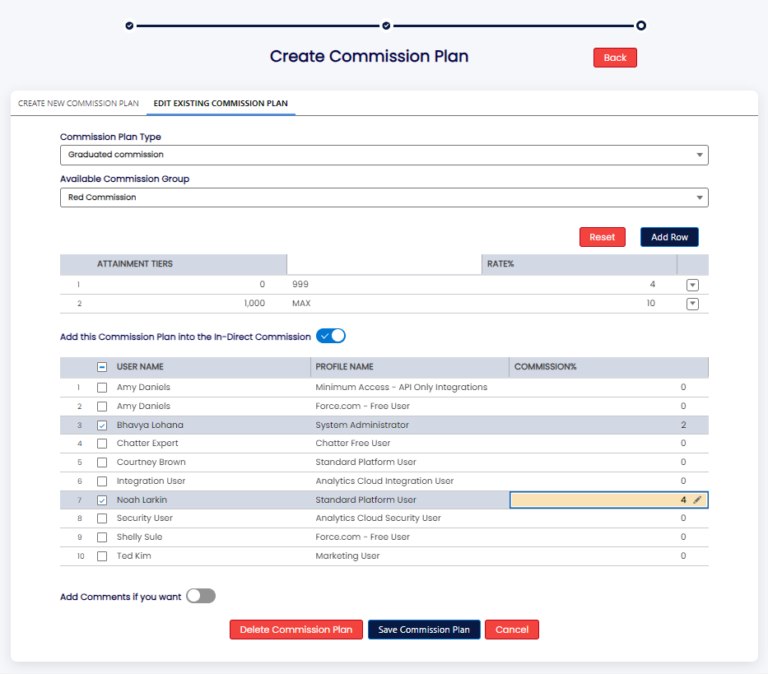Open row menu arrow for tier 1
Screen dimensions: 768x674
coord(692,285)
